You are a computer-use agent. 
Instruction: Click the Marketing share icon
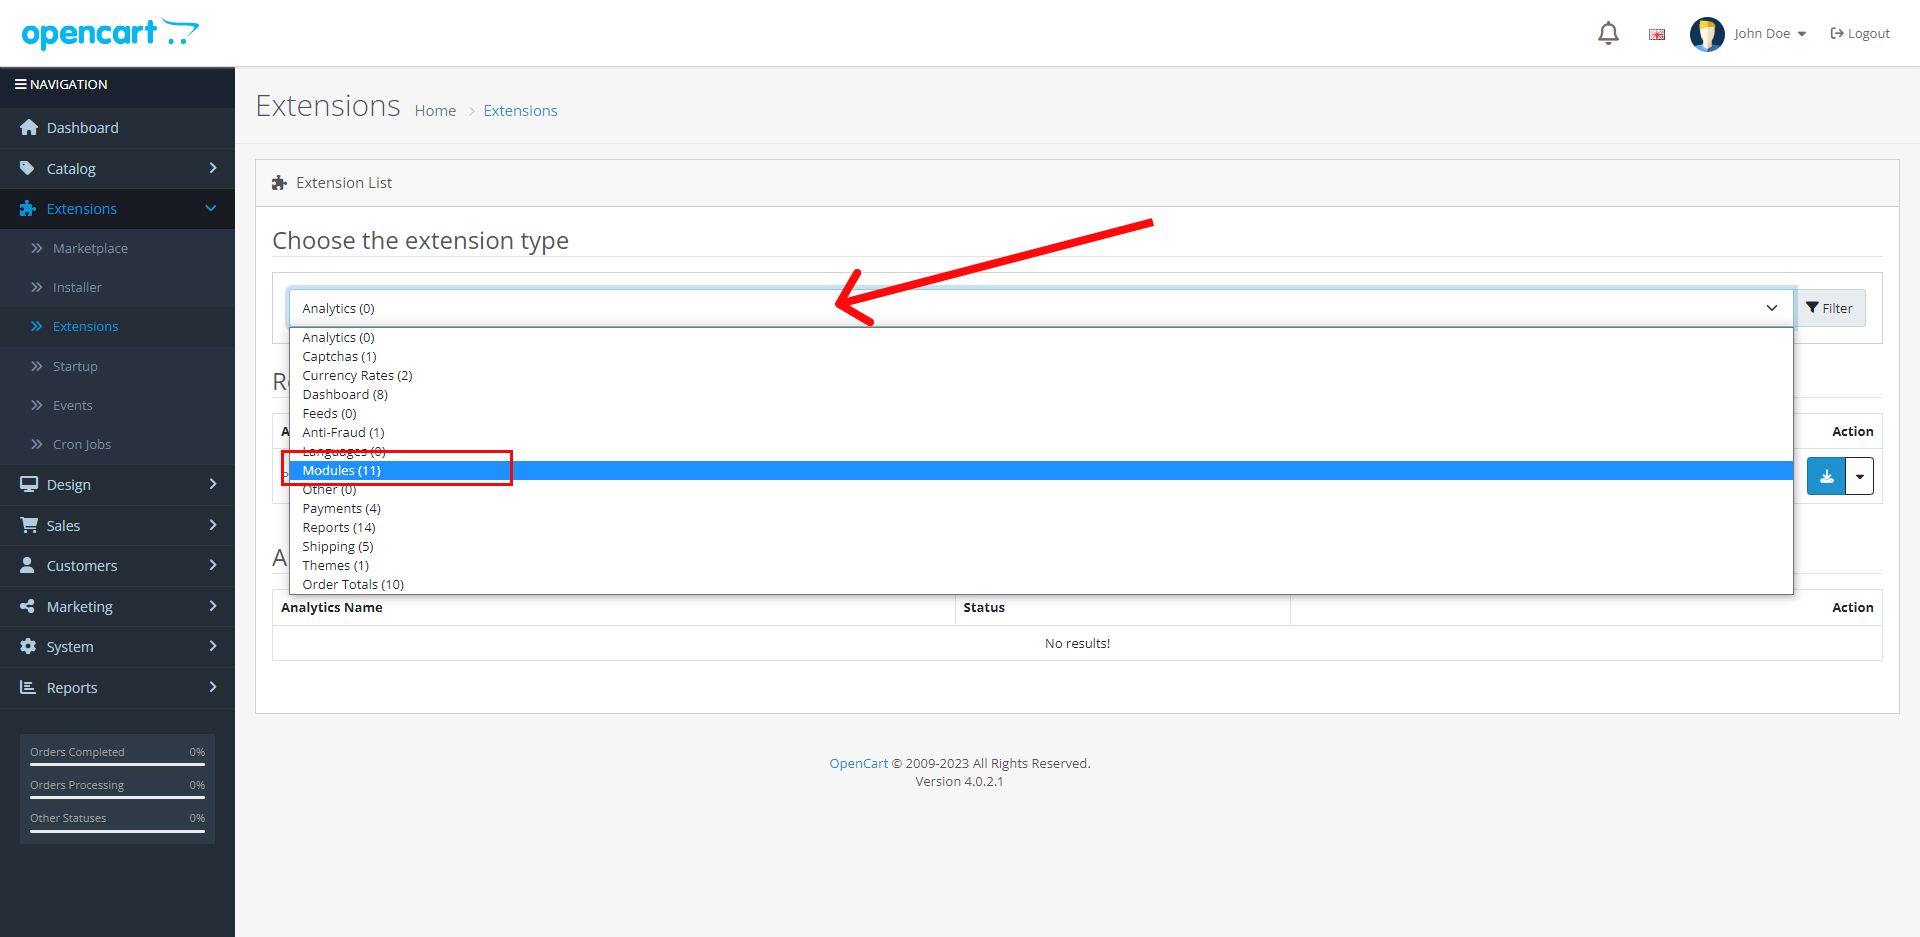pos(28,606)
